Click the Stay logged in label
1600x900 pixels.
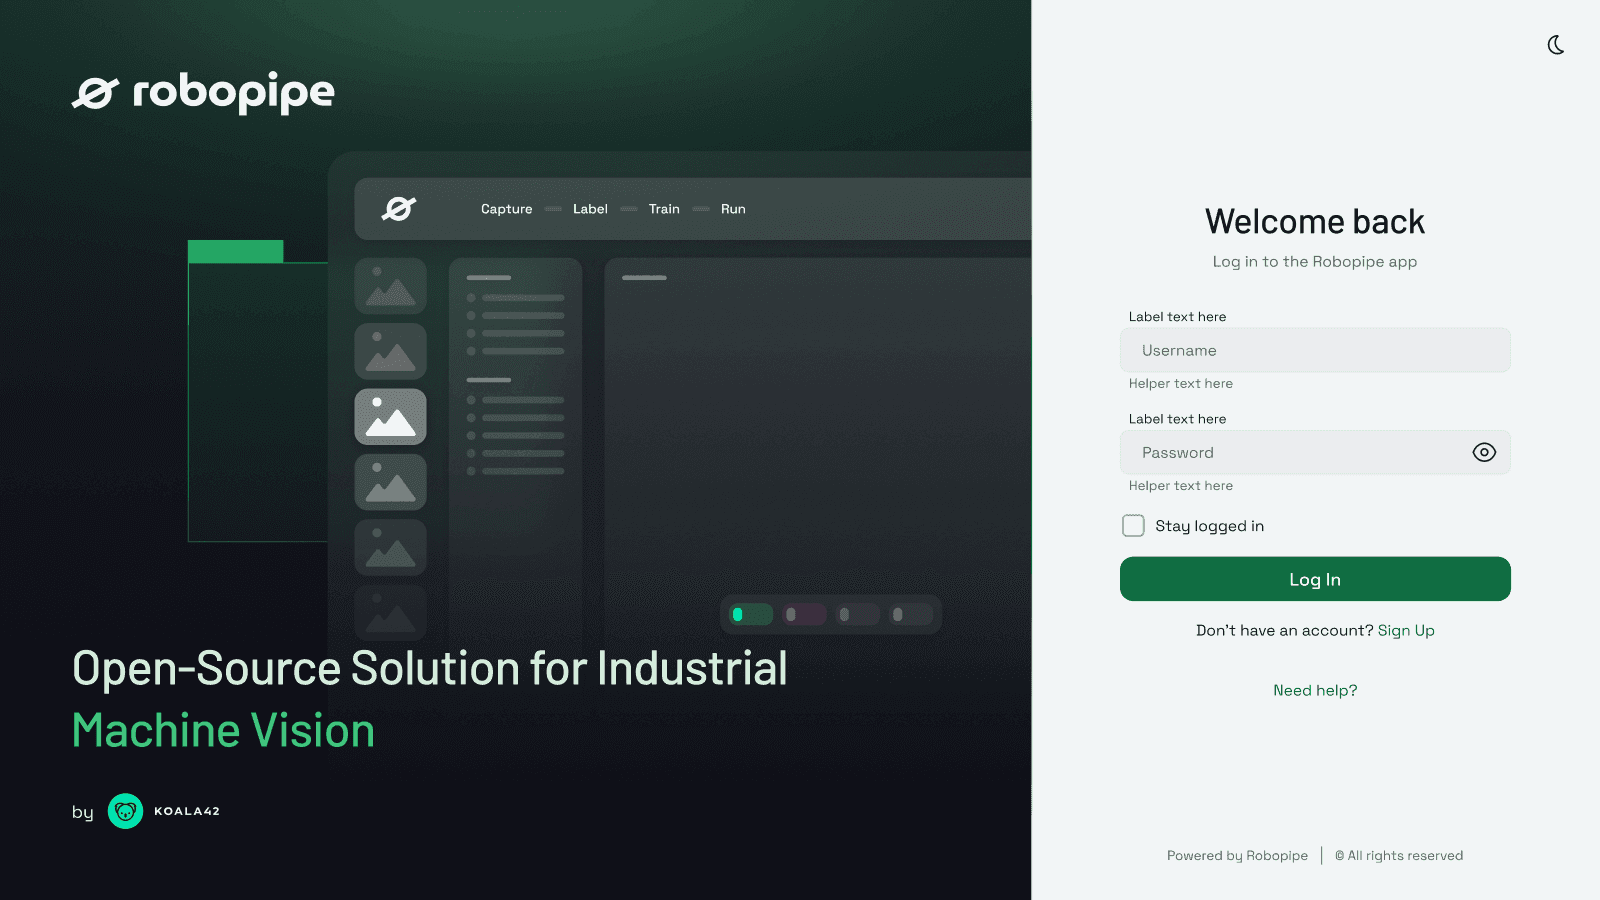[x=1209, y=526]
